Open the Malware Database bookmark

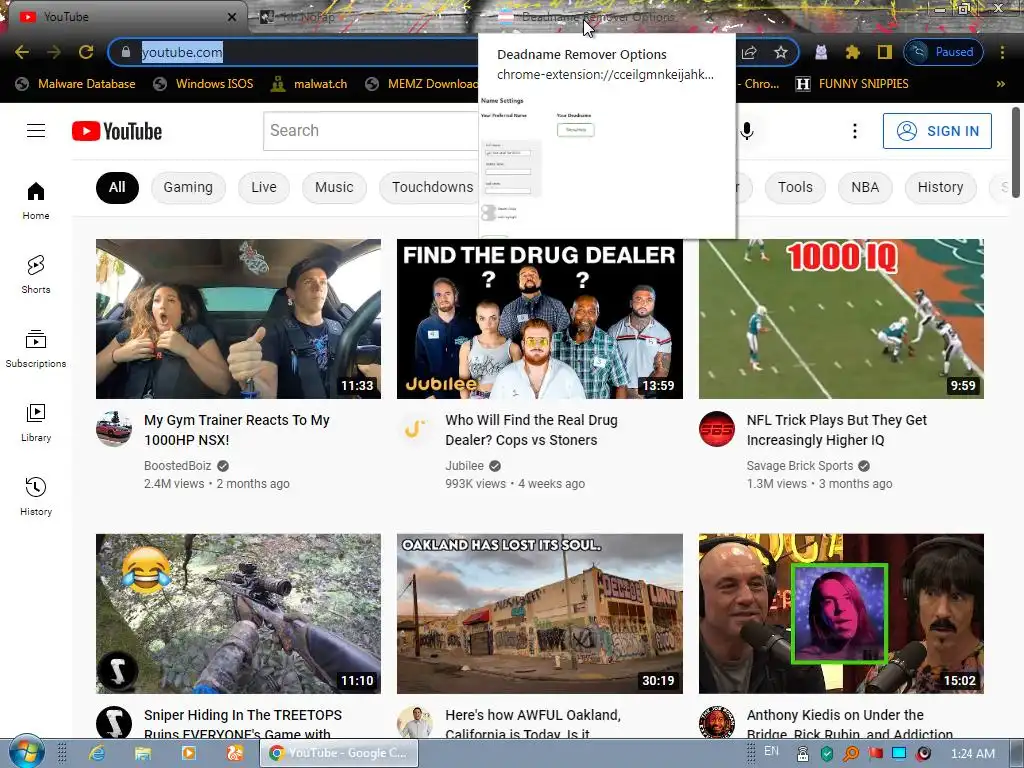point(76,84)
